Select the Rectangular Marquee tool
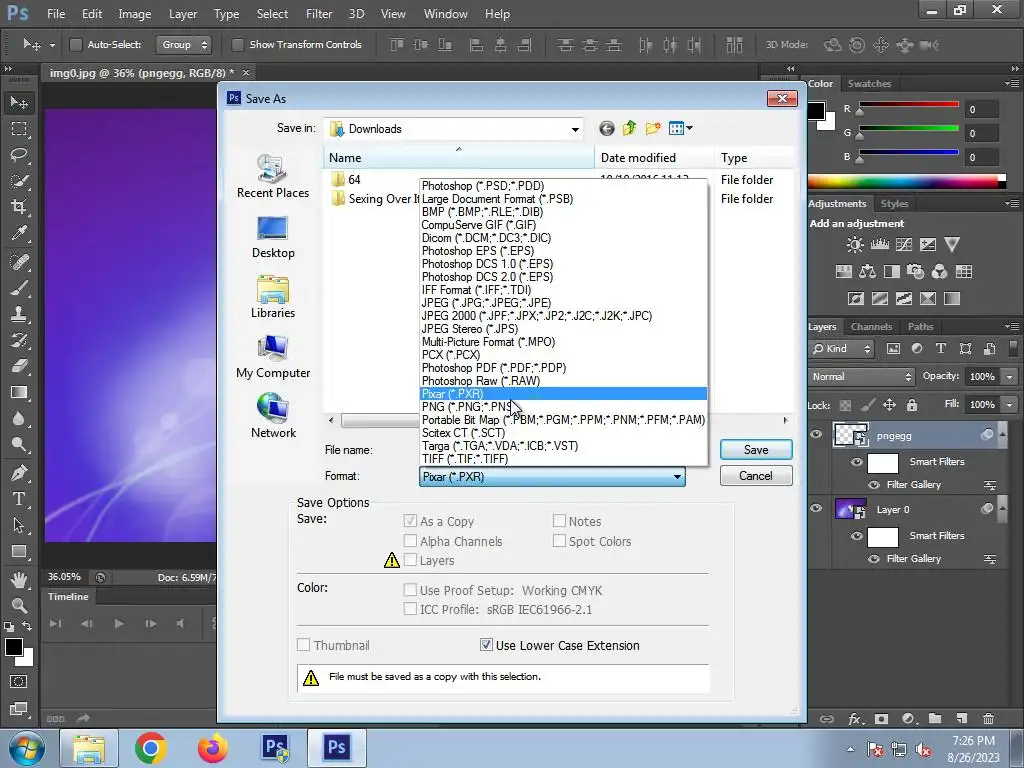The height and width of the screenshot is (768, 1024). click(x=19, y=129)
